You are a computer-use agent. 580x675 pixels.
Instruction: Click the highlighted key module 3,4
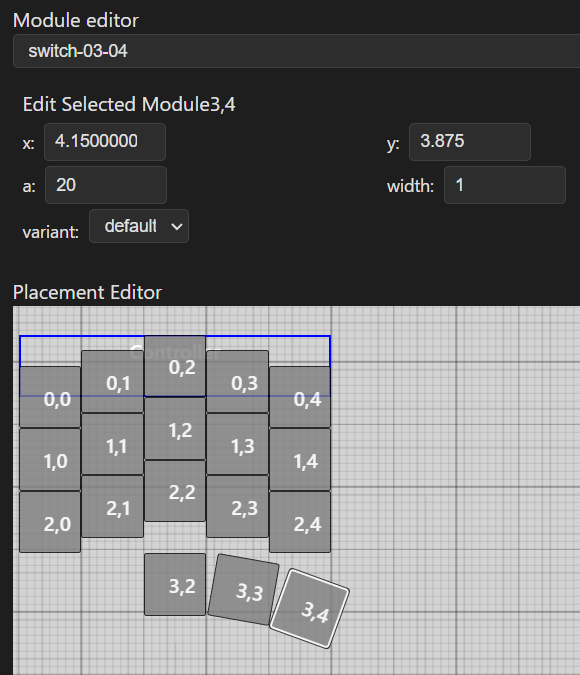pos(310,608)
